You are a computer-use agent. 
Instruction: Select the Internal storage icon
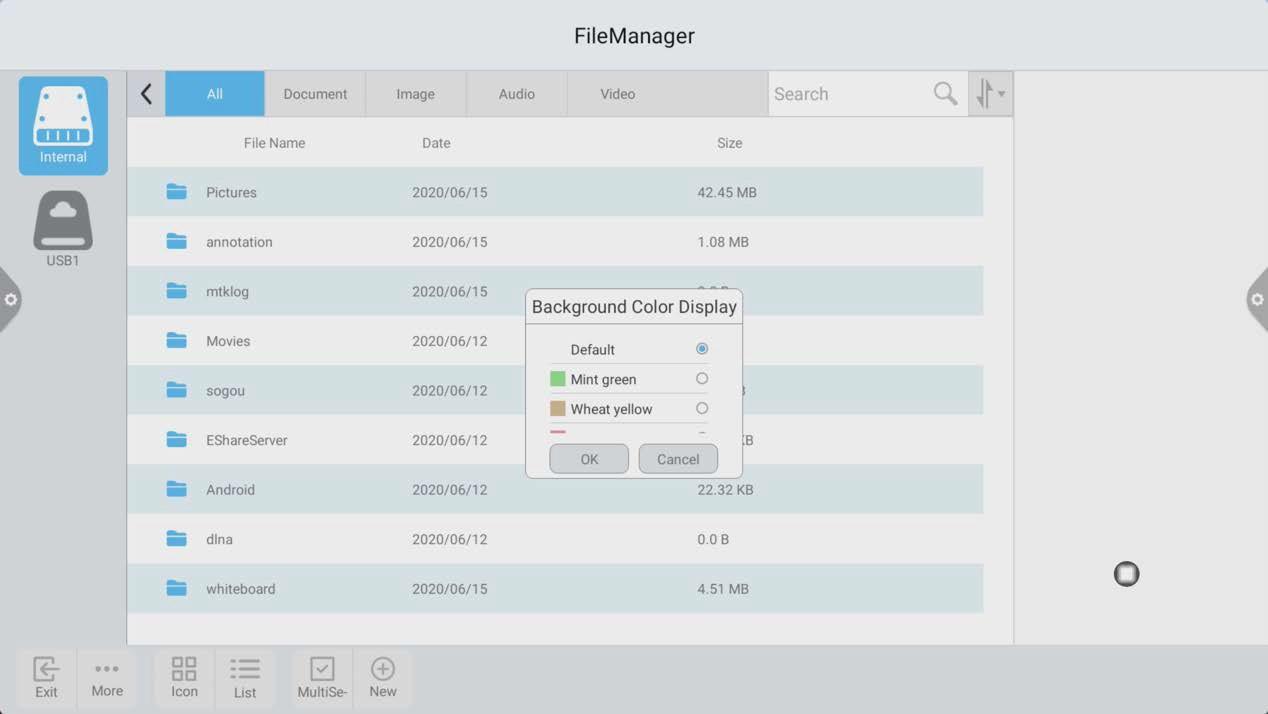63,125
